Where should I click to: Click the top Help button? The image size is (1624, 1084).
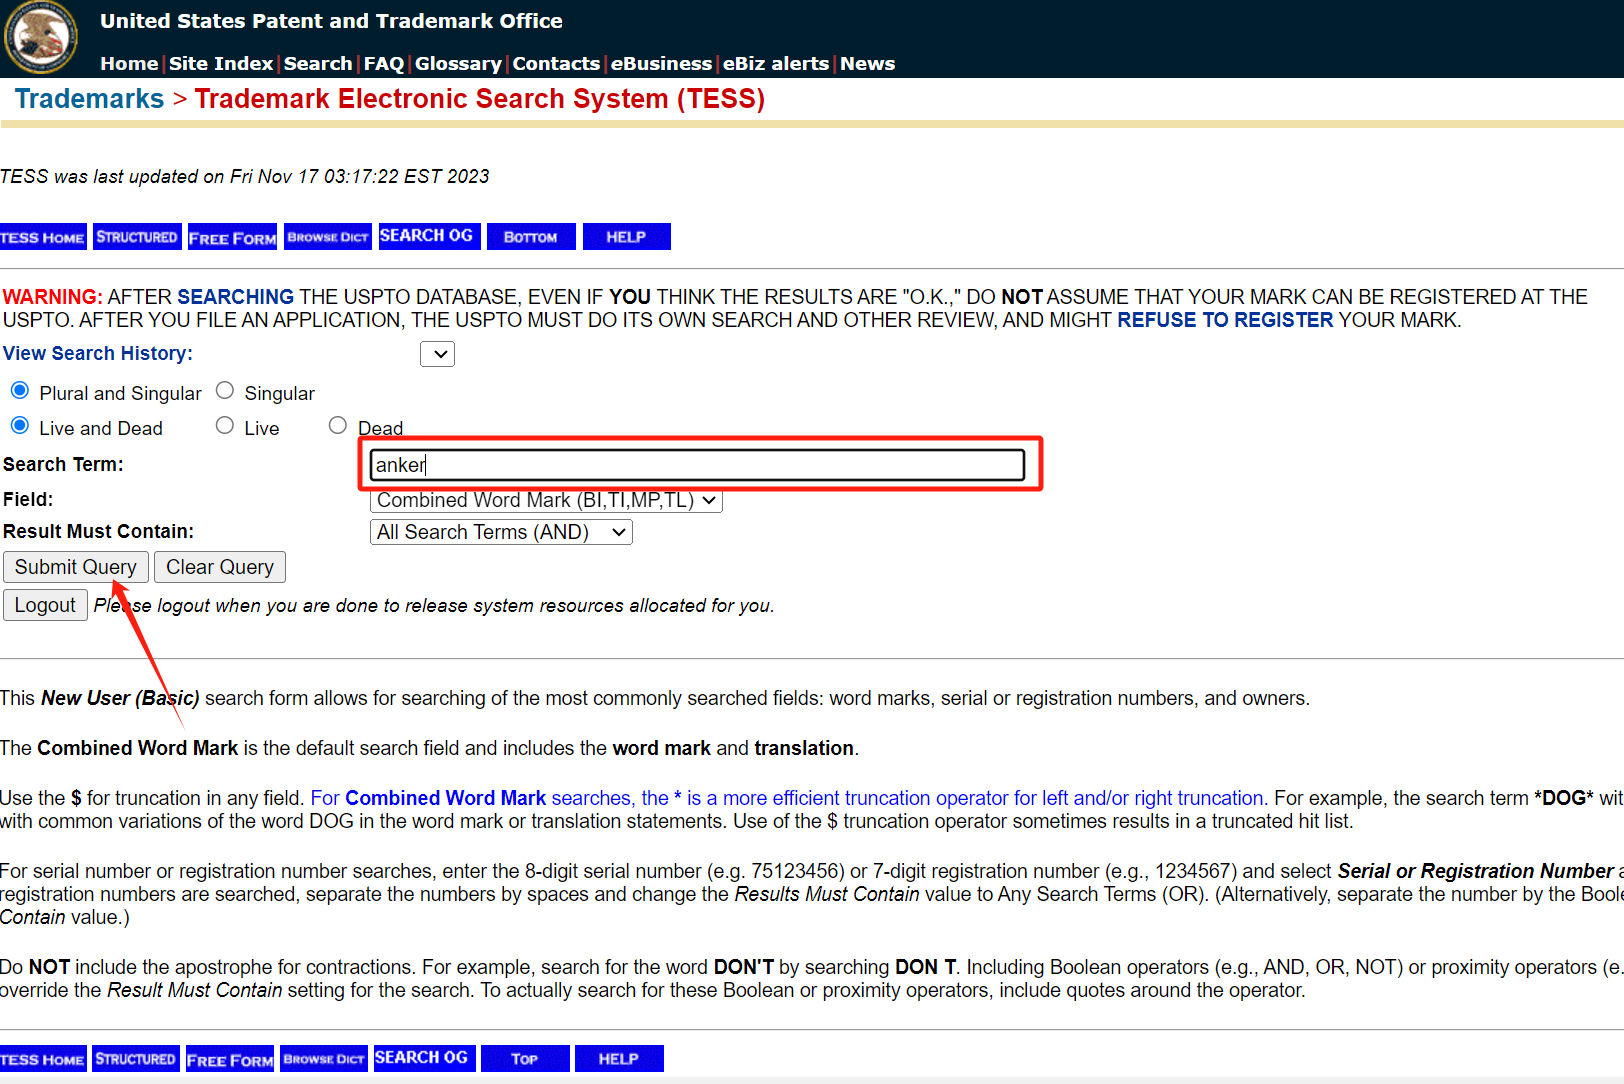[626, 237]
